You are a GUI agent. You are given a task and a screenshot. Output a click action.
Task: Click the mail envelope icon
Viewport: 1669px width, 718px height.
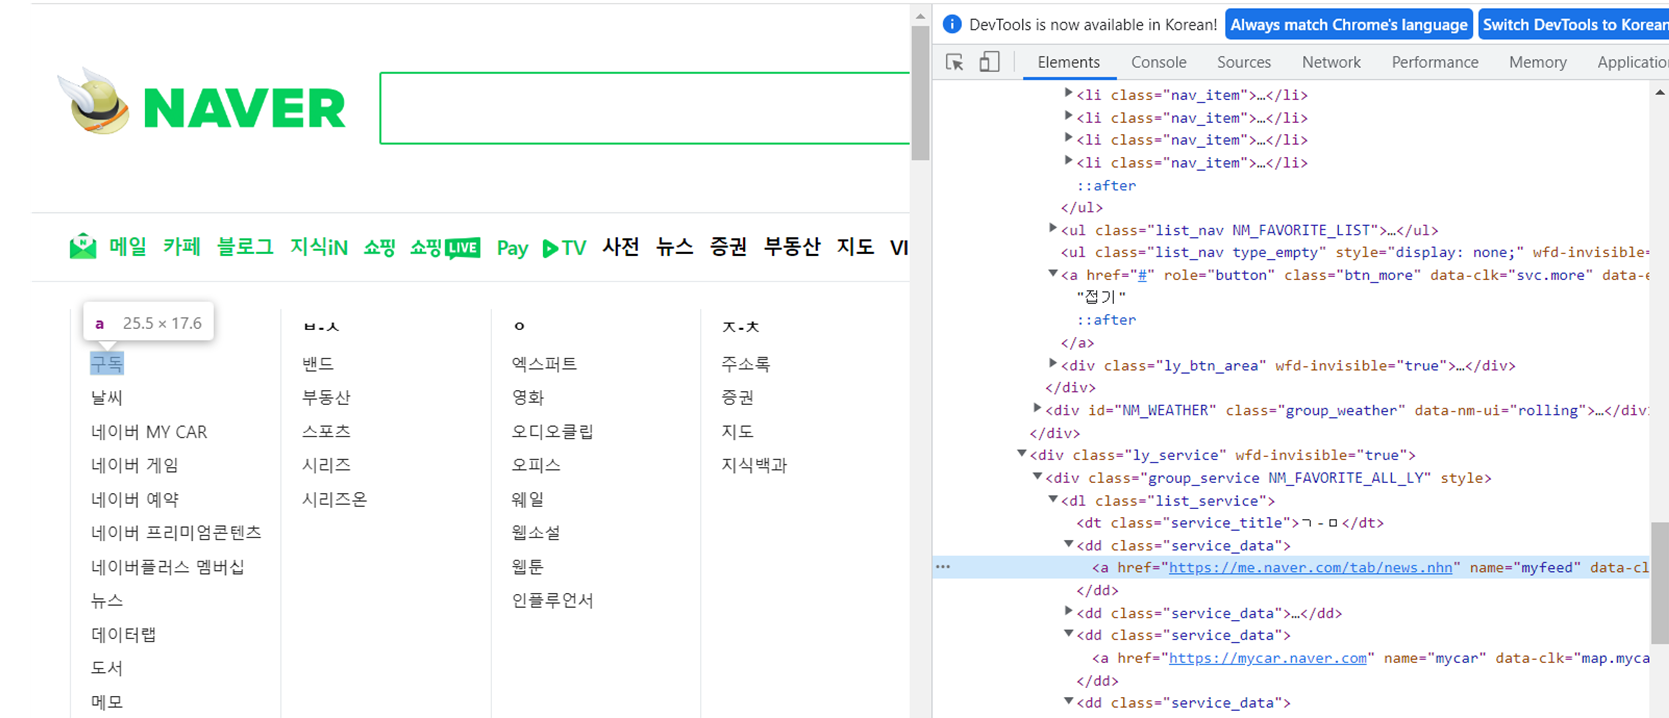82,246
